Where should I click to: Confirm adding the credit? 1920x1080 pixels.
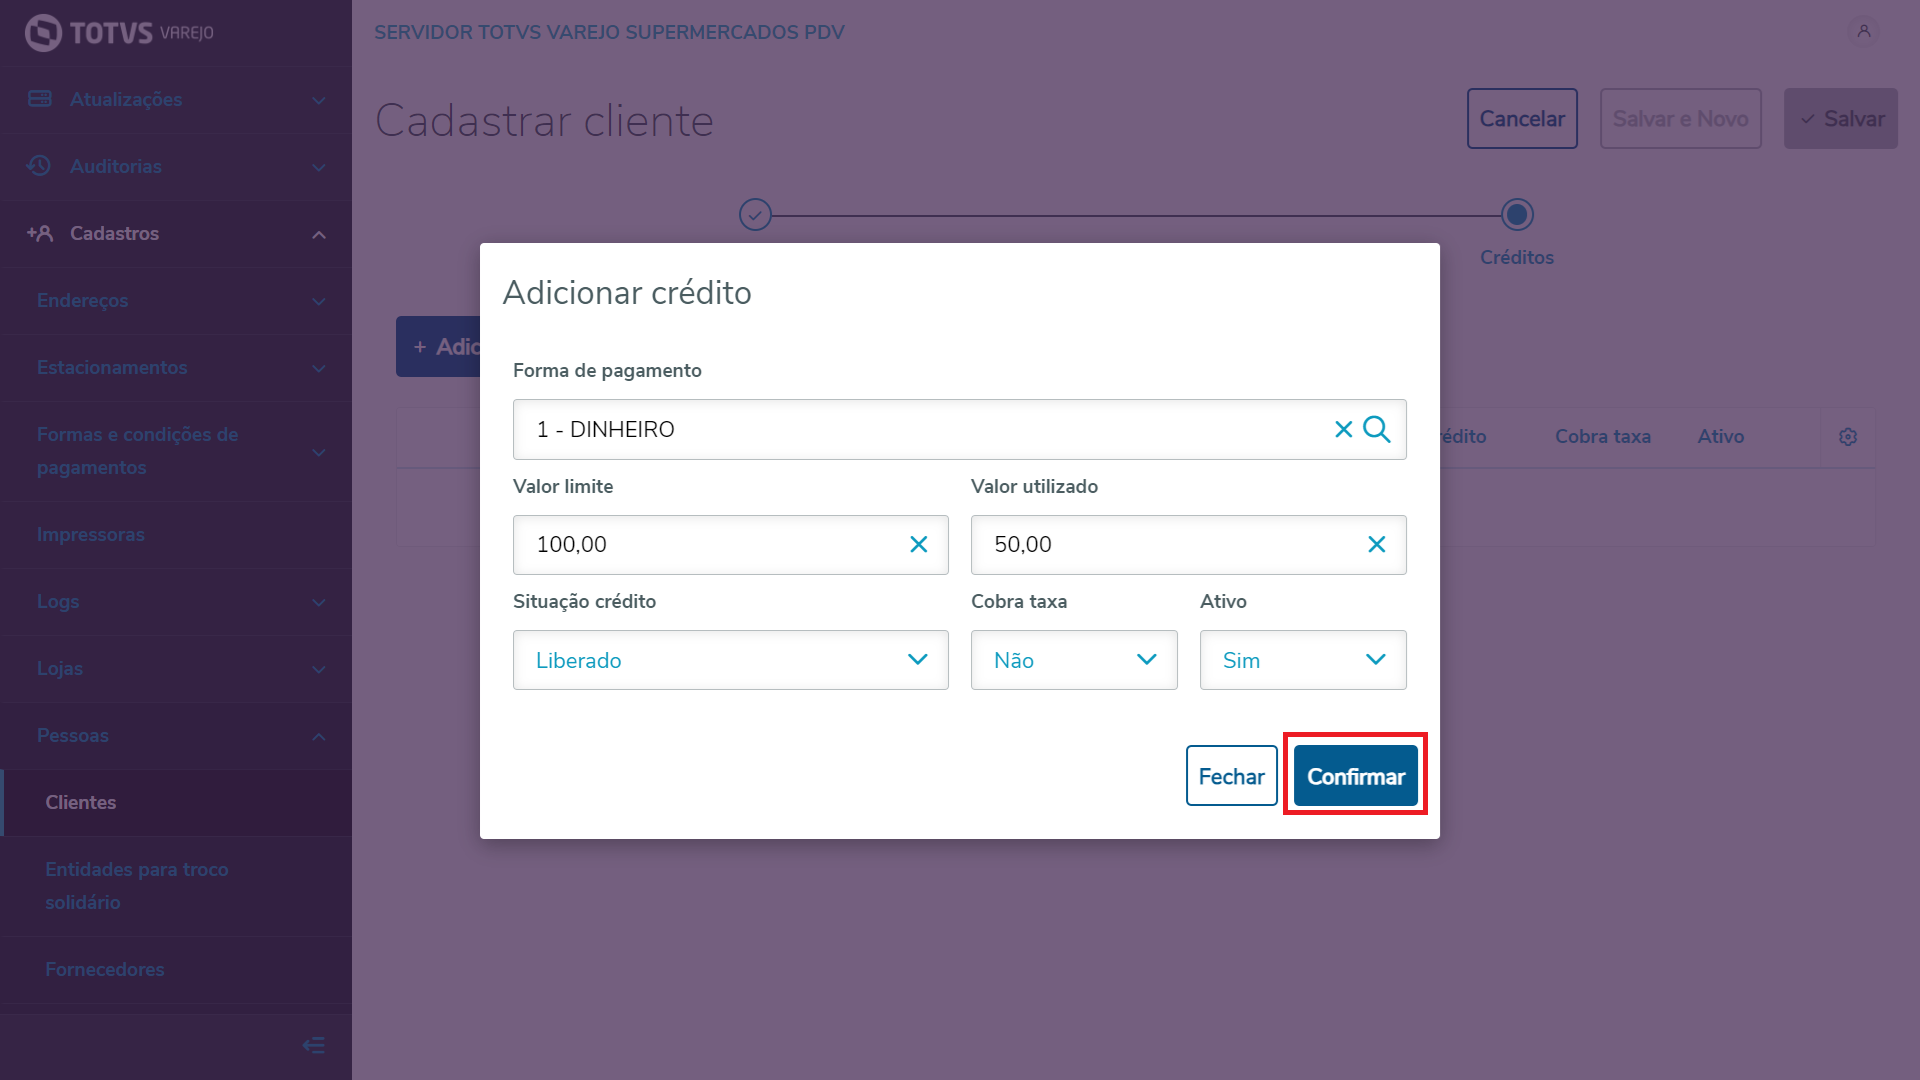pos(1355,776)
